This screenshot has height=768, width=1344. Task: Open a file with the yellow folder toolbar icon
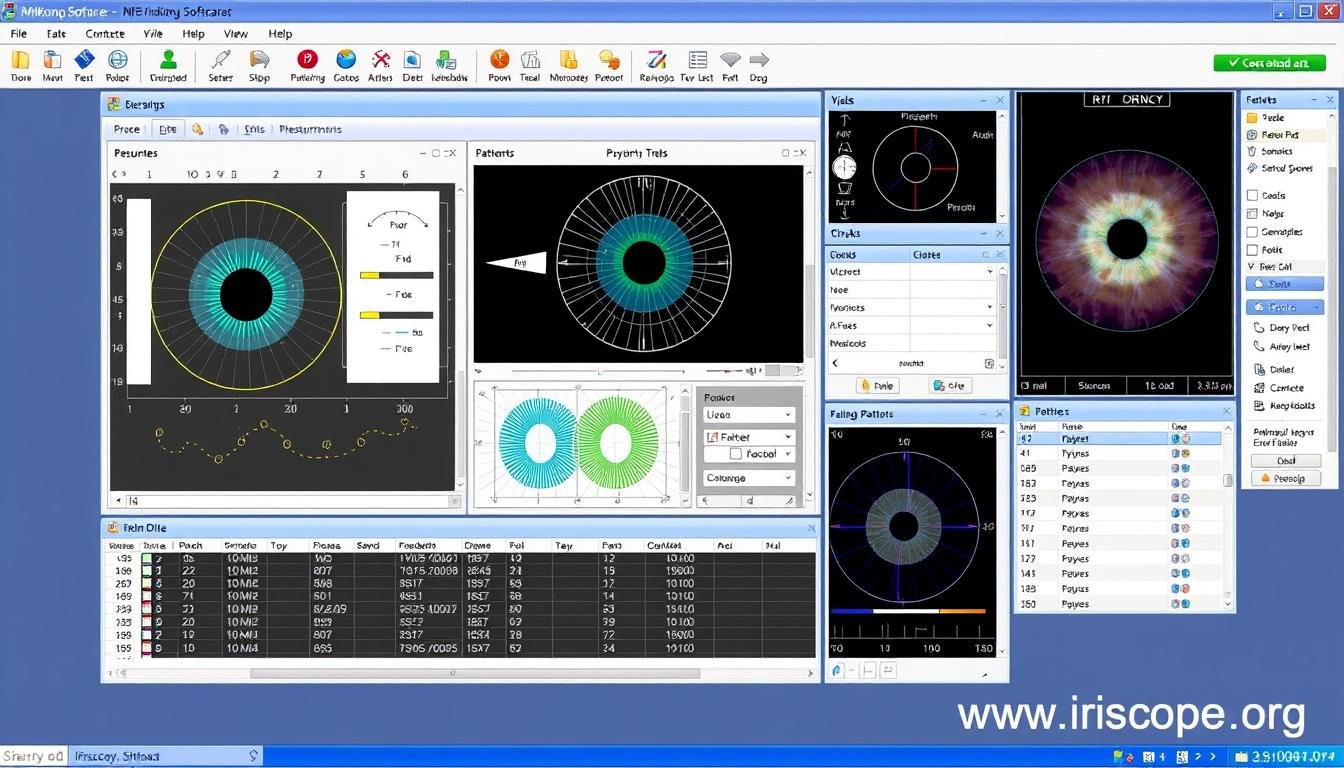click(20, 62)
